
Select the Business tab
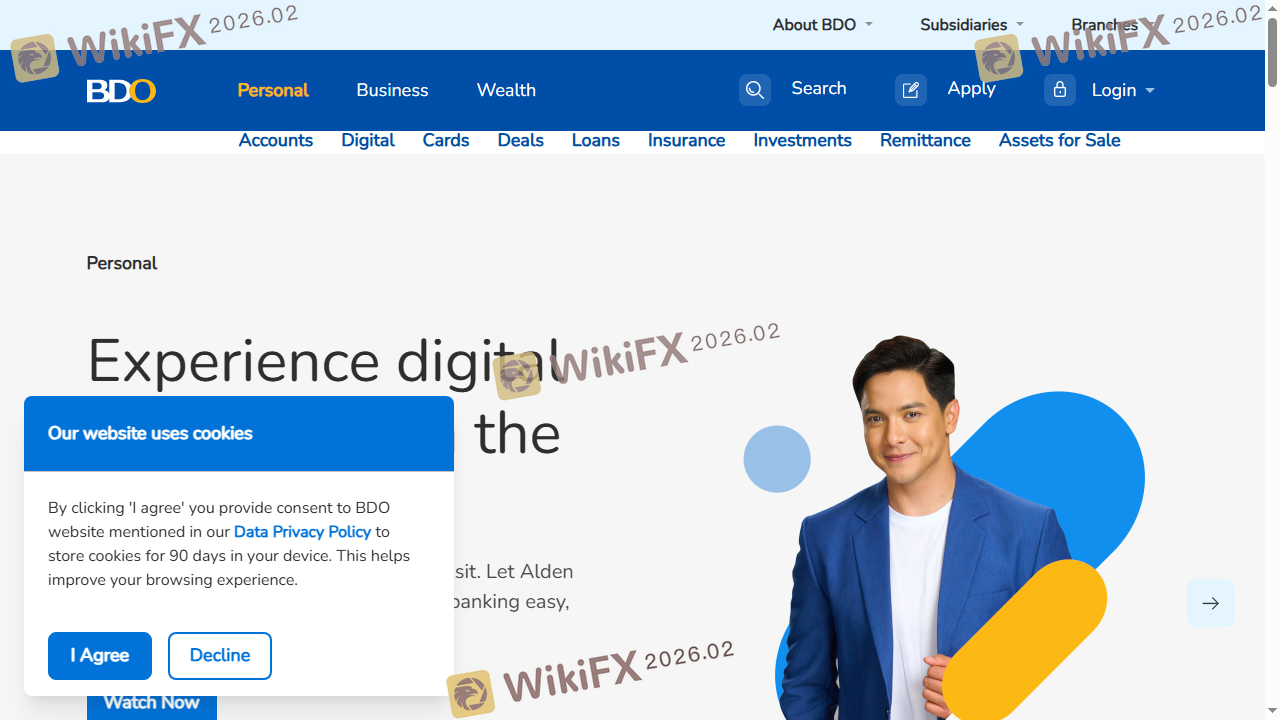(392, 90)
